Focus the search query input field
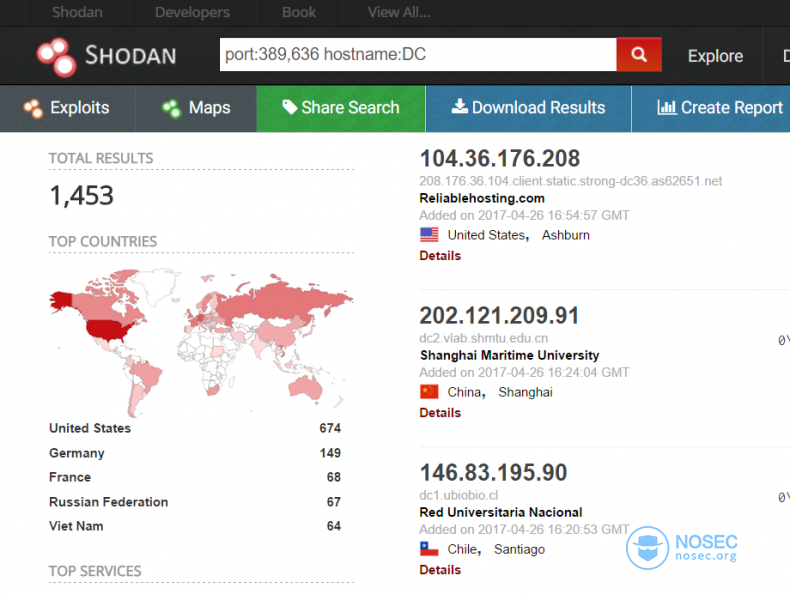790x594 pixels. pos(418,54)
